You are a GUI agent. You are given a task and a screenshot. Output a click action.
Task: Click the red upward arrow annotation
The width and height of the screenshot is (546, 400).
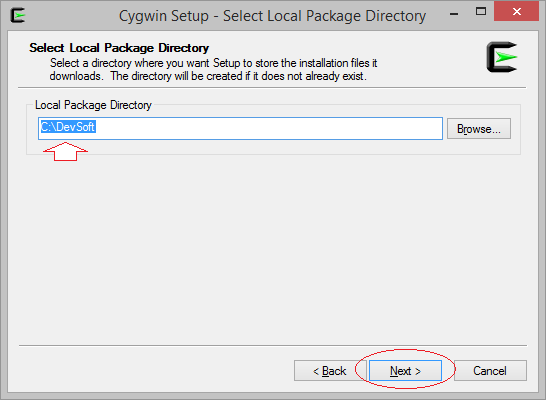pyautogui.click(x=65, y=151)
